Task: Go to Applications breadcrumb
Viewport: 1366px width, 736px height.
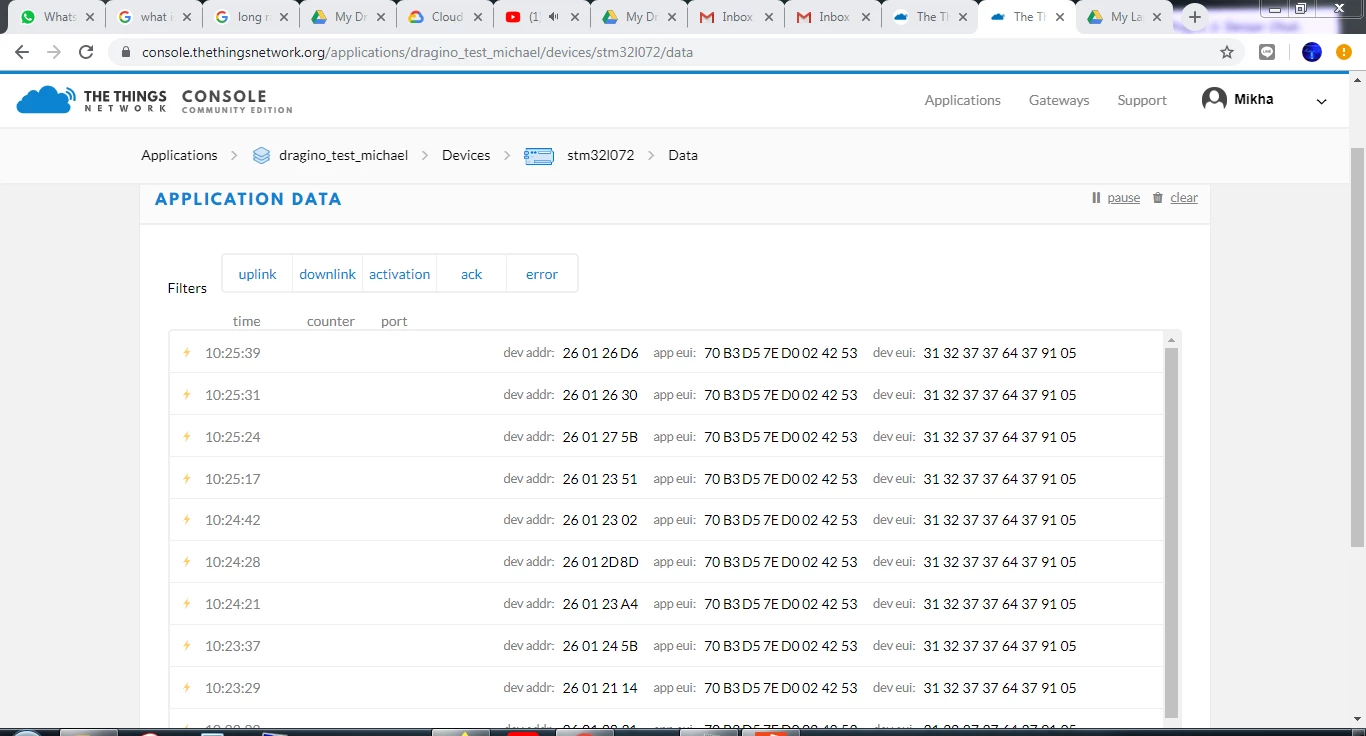Action: tap(179, 155)
